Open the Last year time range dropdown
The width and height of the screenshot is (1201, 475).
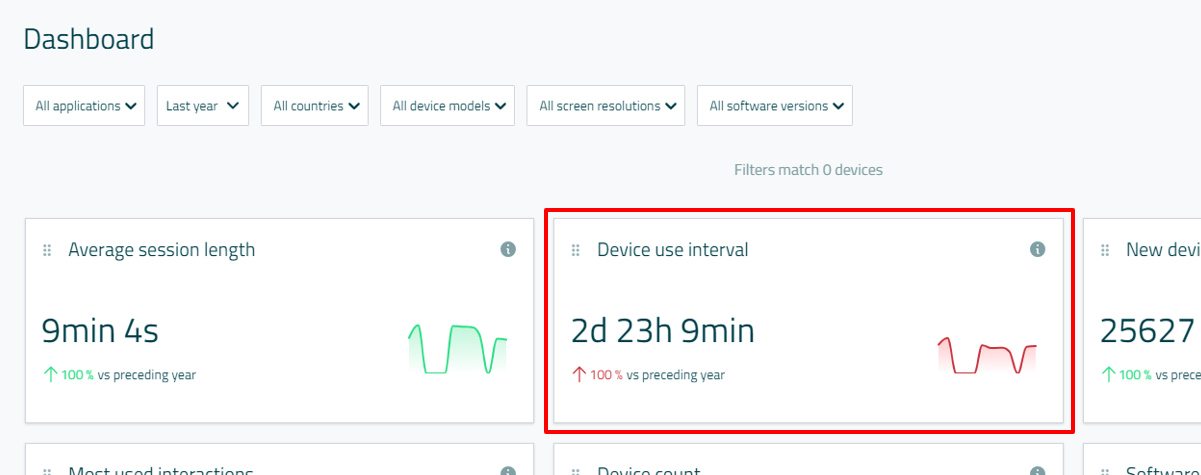coord(202,106)
